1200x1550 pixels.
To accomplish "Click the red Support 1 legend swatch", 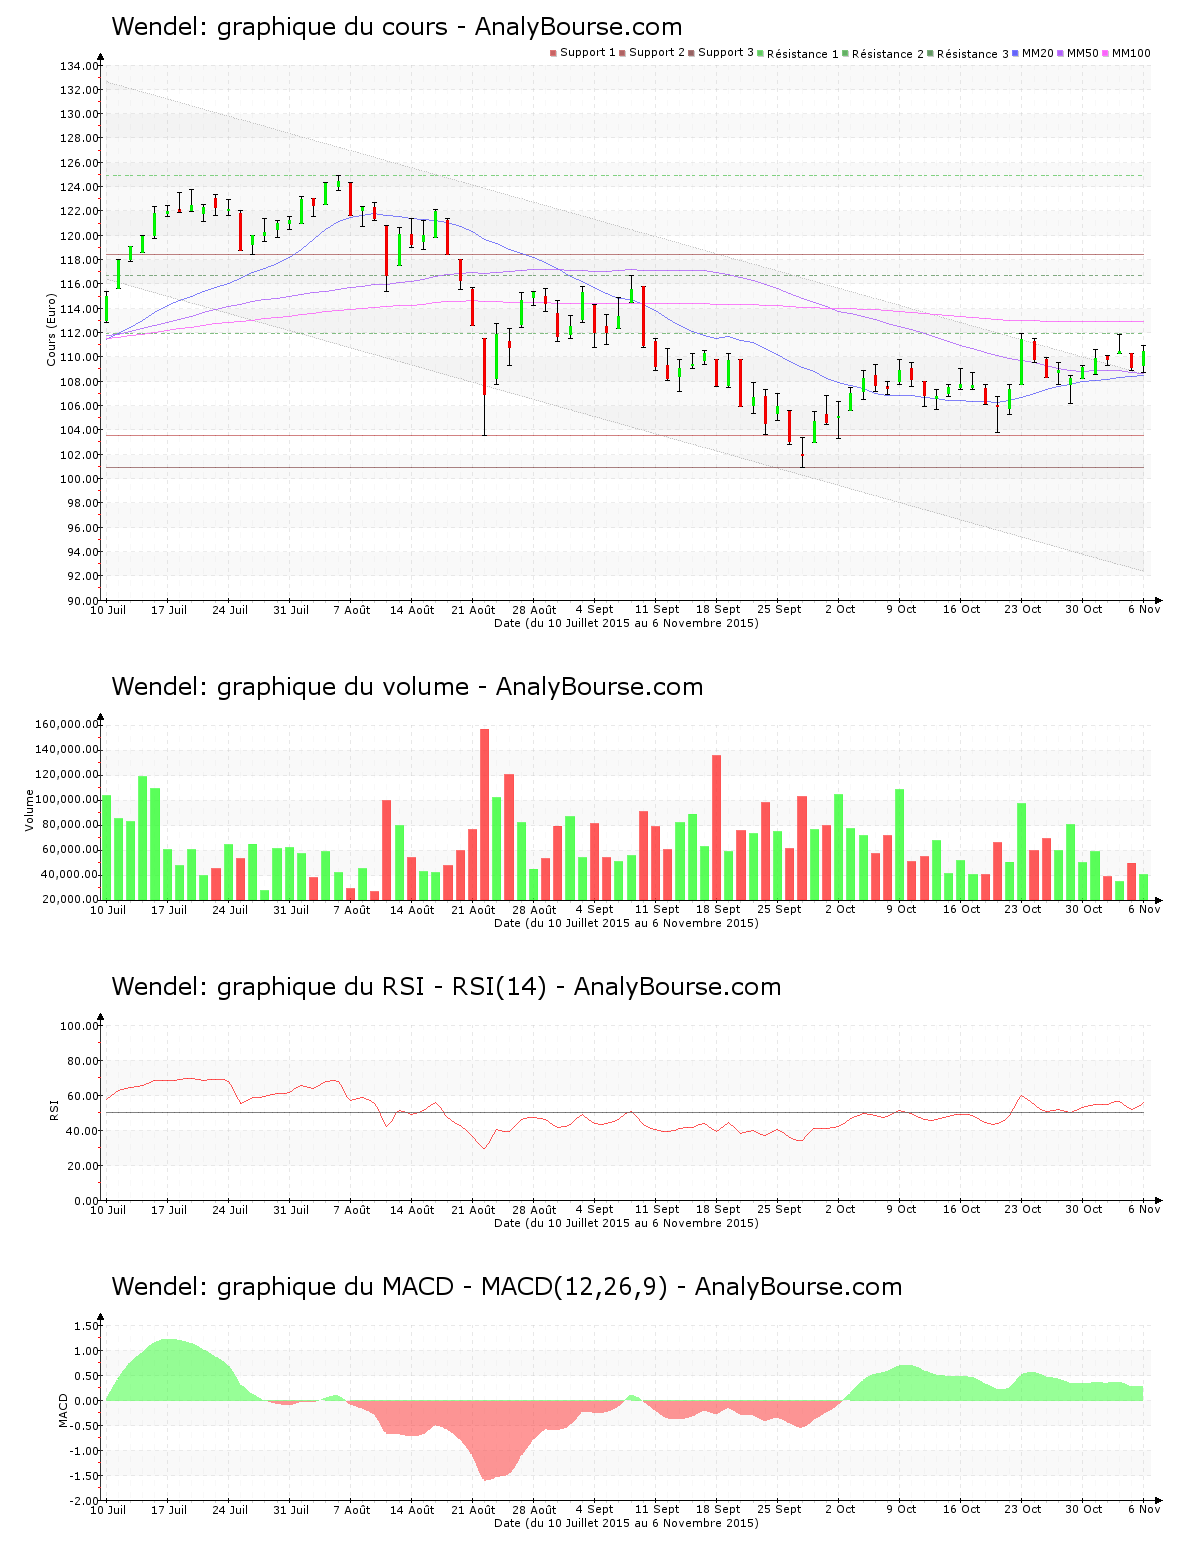I will pyautogui.click(x=553, y=53).
